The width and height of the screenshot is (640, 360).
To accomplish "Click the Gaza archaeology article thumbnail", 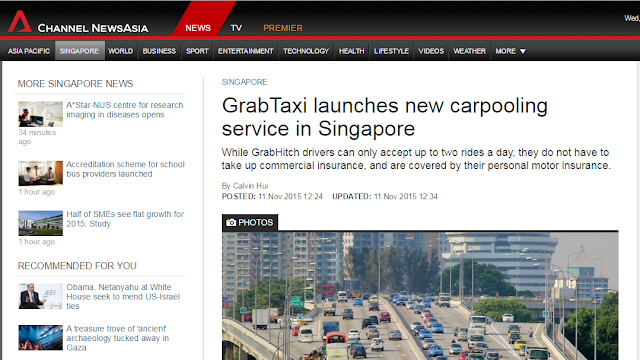I will (x=40, y=338).
